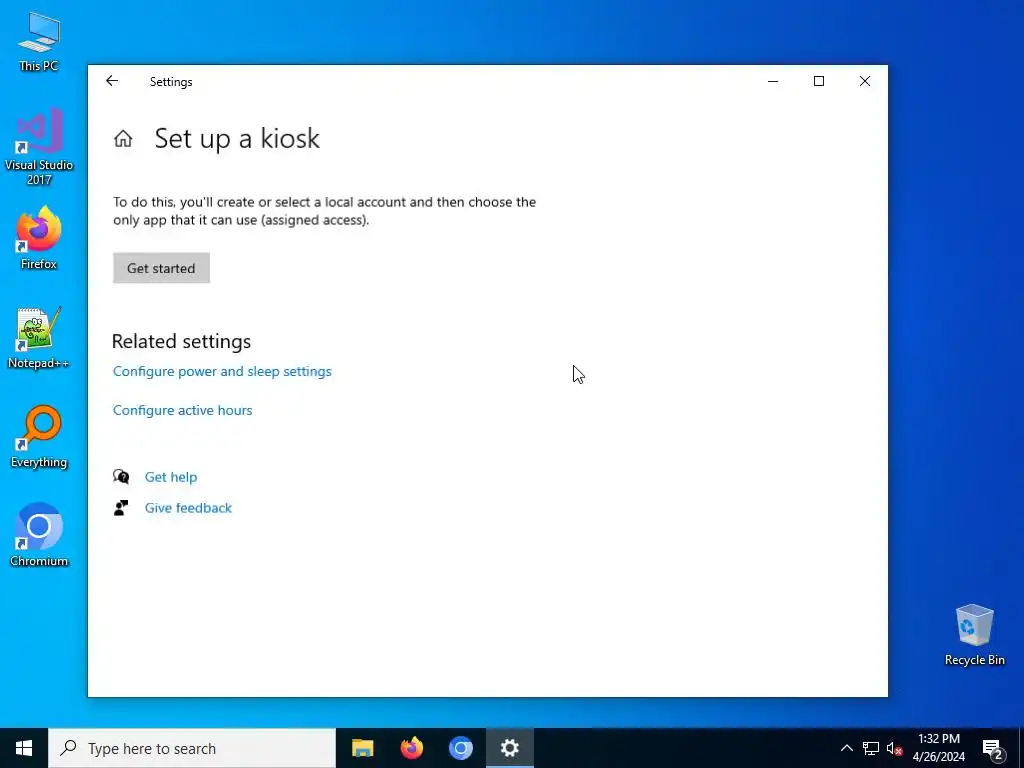Viewport: 1024px width, 768px height.
Task: Open the Give feedback link
Action: coord(188,508)
